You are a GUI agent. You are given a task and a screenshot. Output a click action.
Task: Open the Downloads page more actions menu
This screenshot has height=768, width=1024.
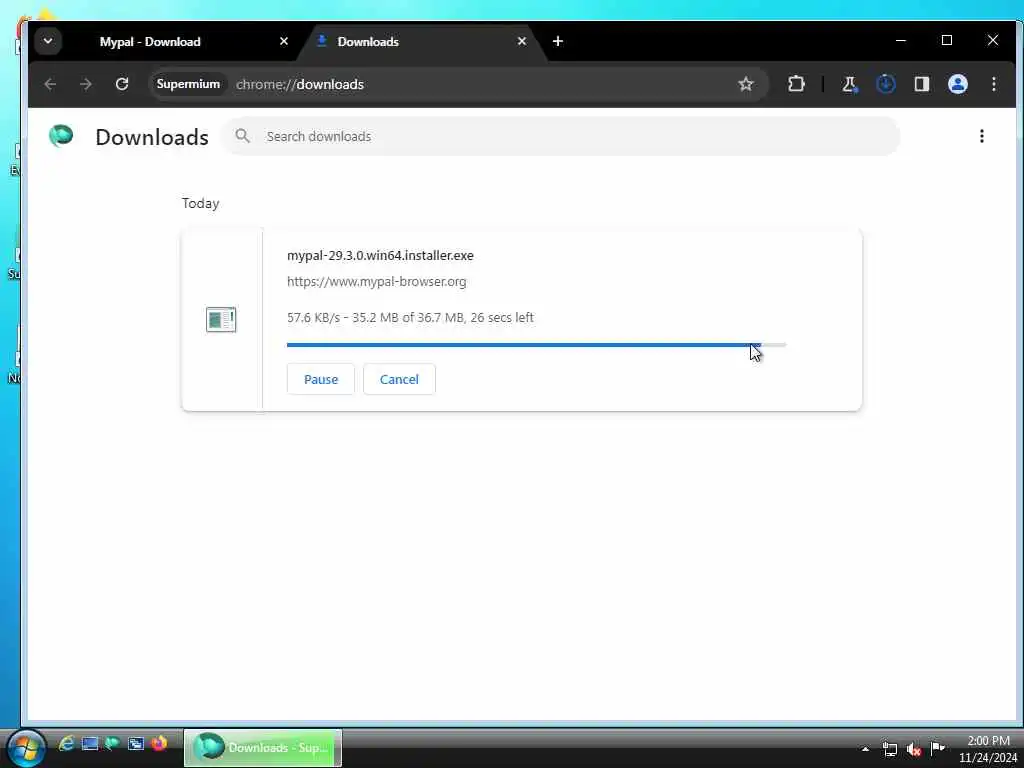982,136
